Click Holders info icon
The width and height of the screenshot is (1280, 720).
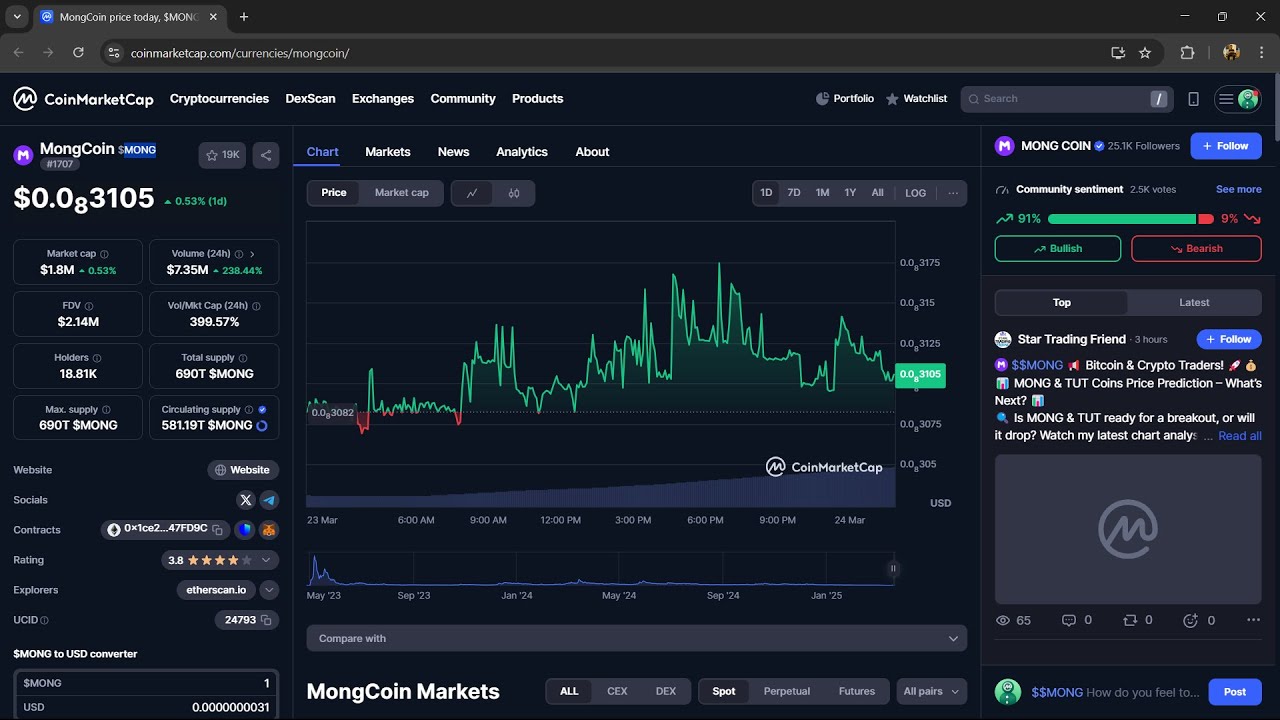pos(97,358)
